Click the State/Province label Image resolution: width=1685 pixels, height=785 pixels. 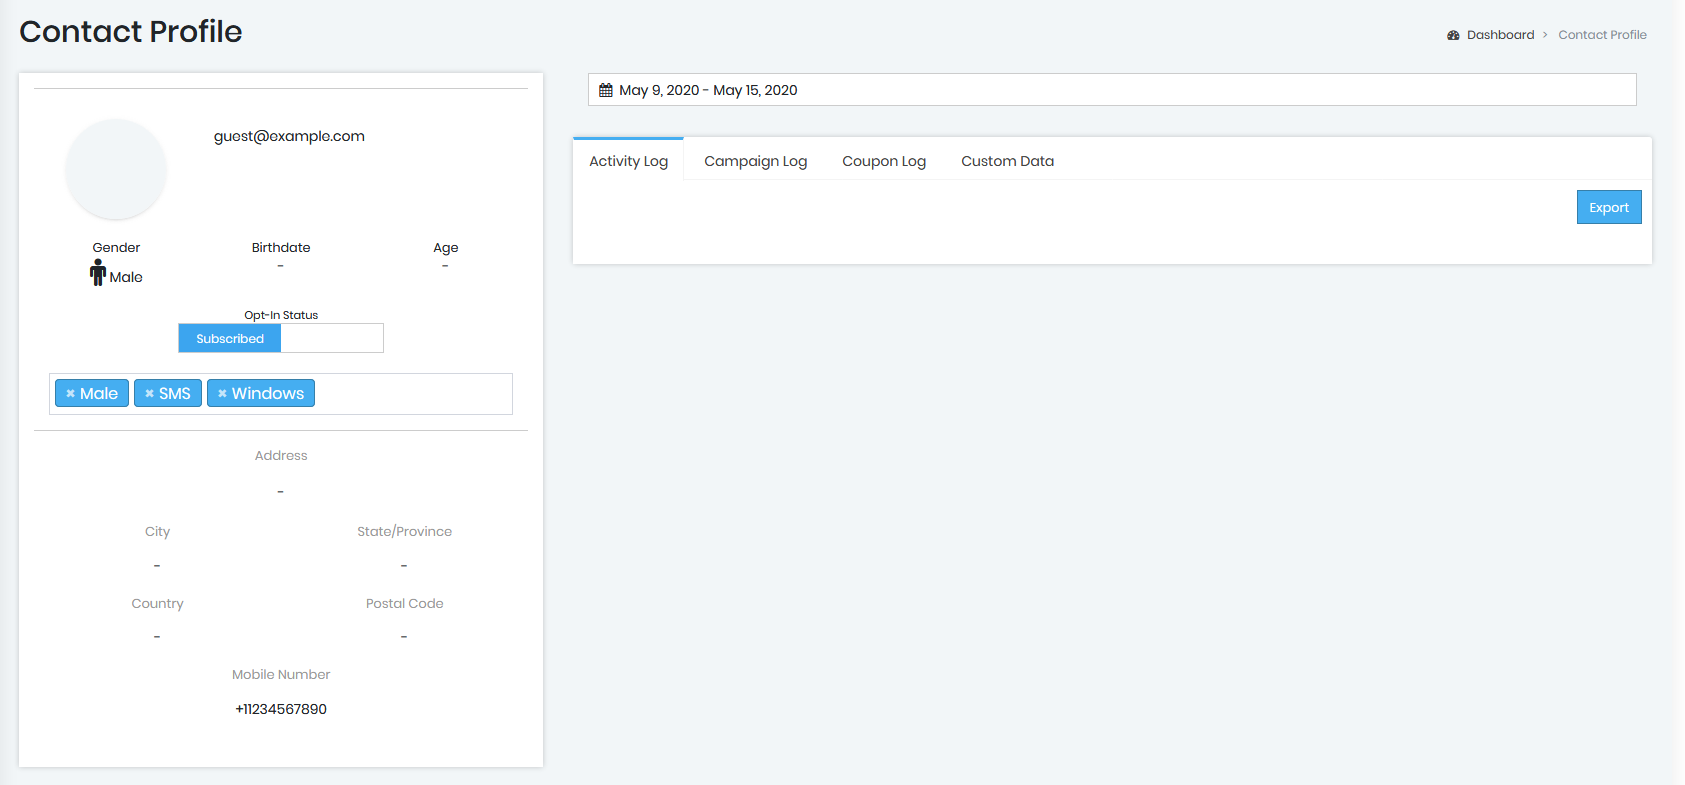[x=404, y=532]
